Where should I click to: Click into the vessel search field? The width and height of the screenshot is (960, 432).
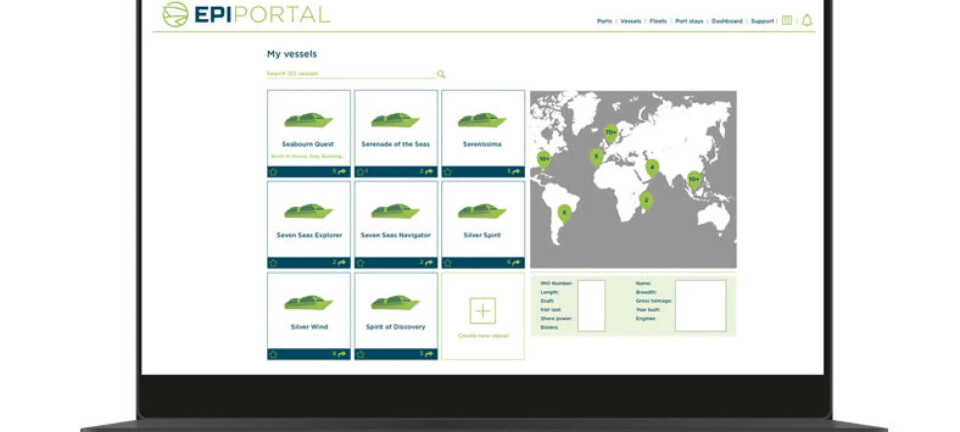point(348,74)
